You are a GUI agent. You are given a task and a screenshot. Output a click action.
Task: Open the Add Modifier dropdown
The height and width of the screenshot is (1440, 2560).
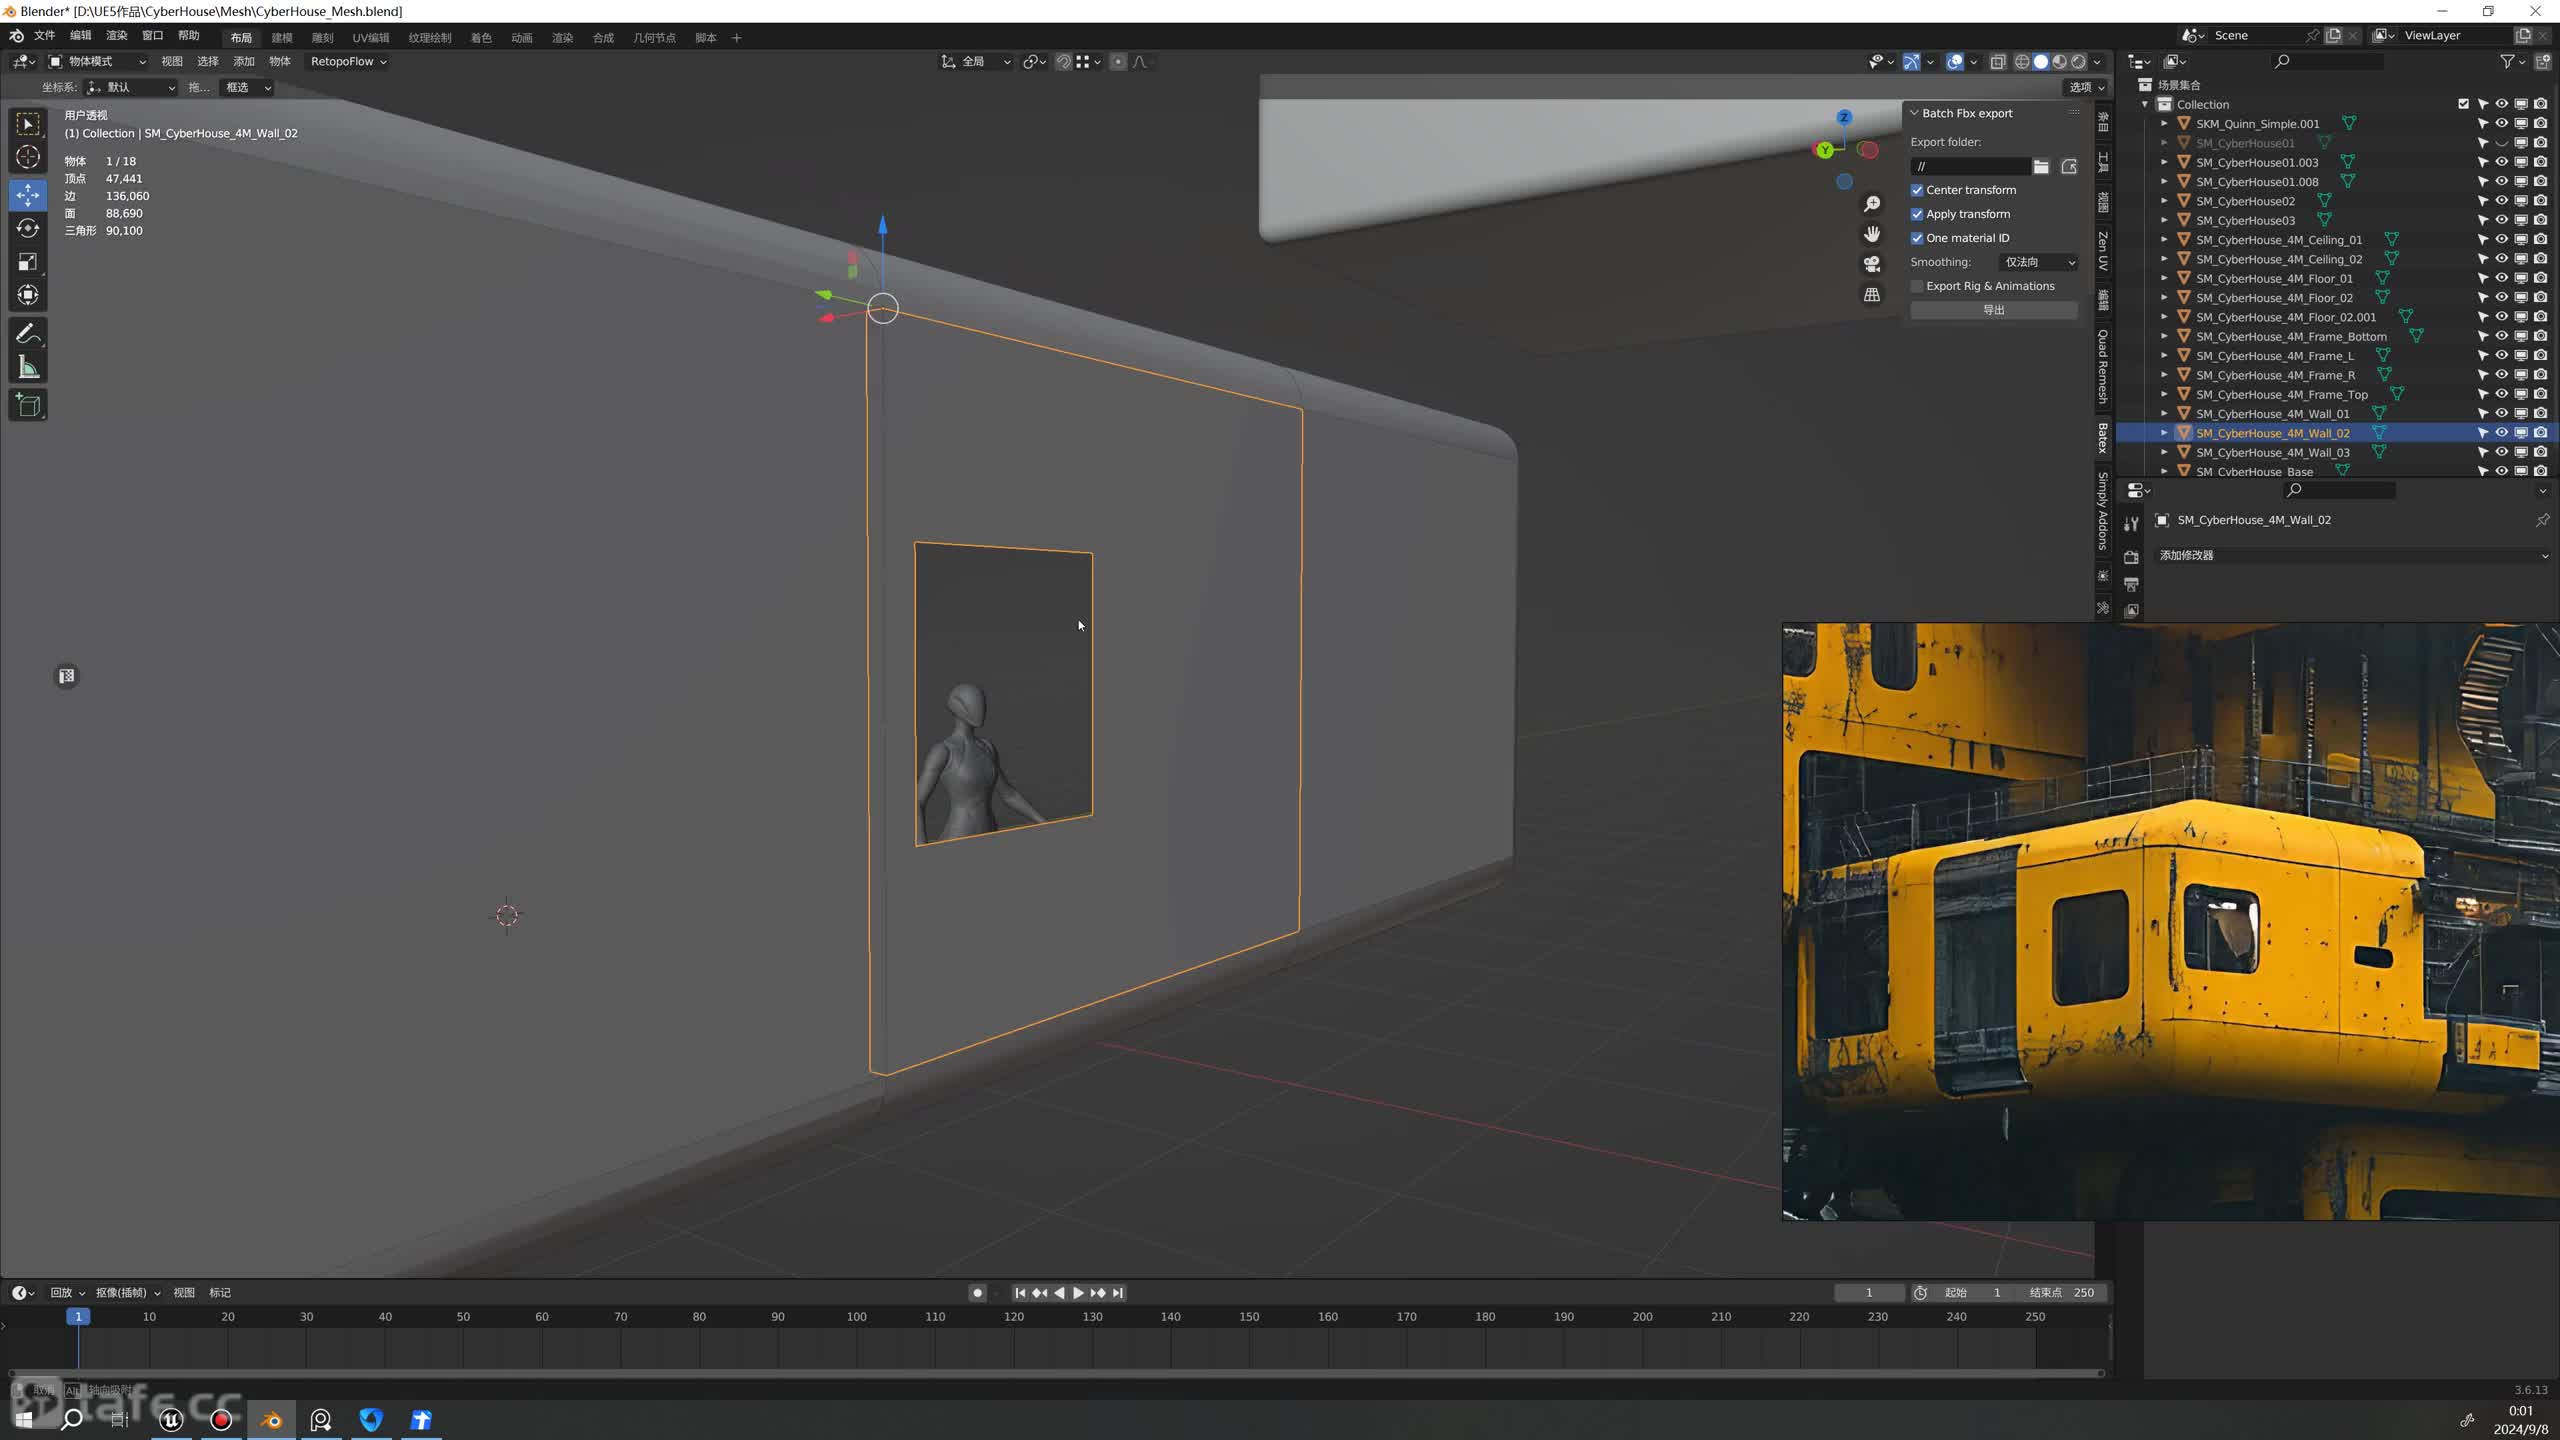coord(2353,555)
